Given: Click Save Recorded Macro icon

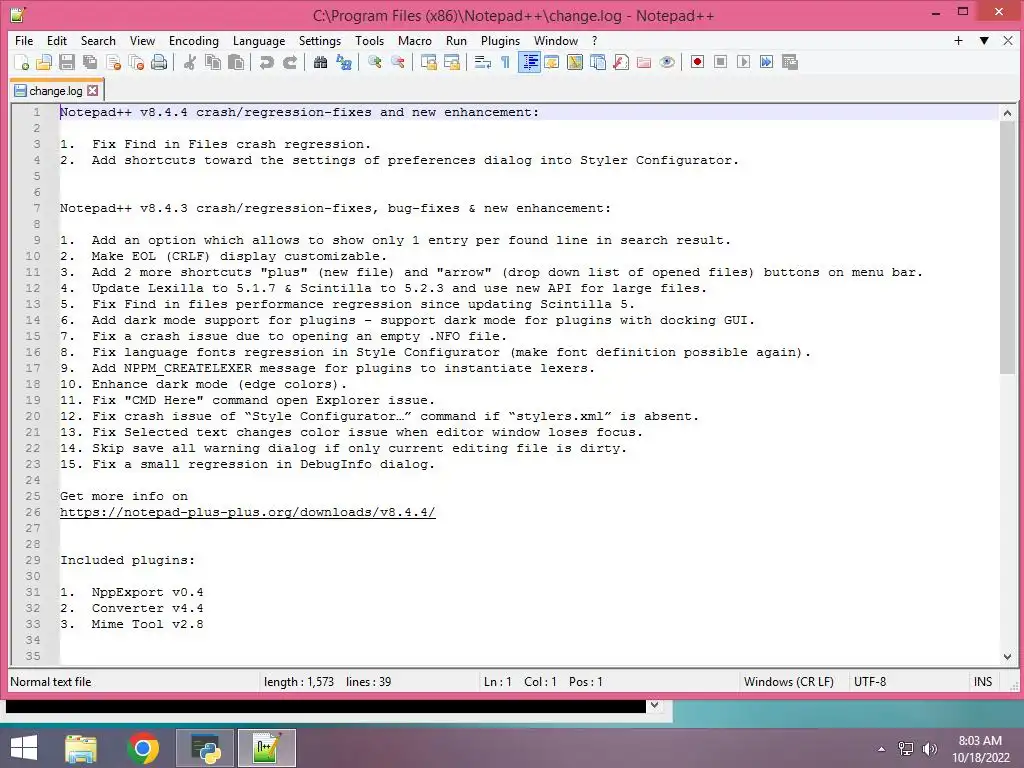Looking at the screenshot, I should coord(790,62).
